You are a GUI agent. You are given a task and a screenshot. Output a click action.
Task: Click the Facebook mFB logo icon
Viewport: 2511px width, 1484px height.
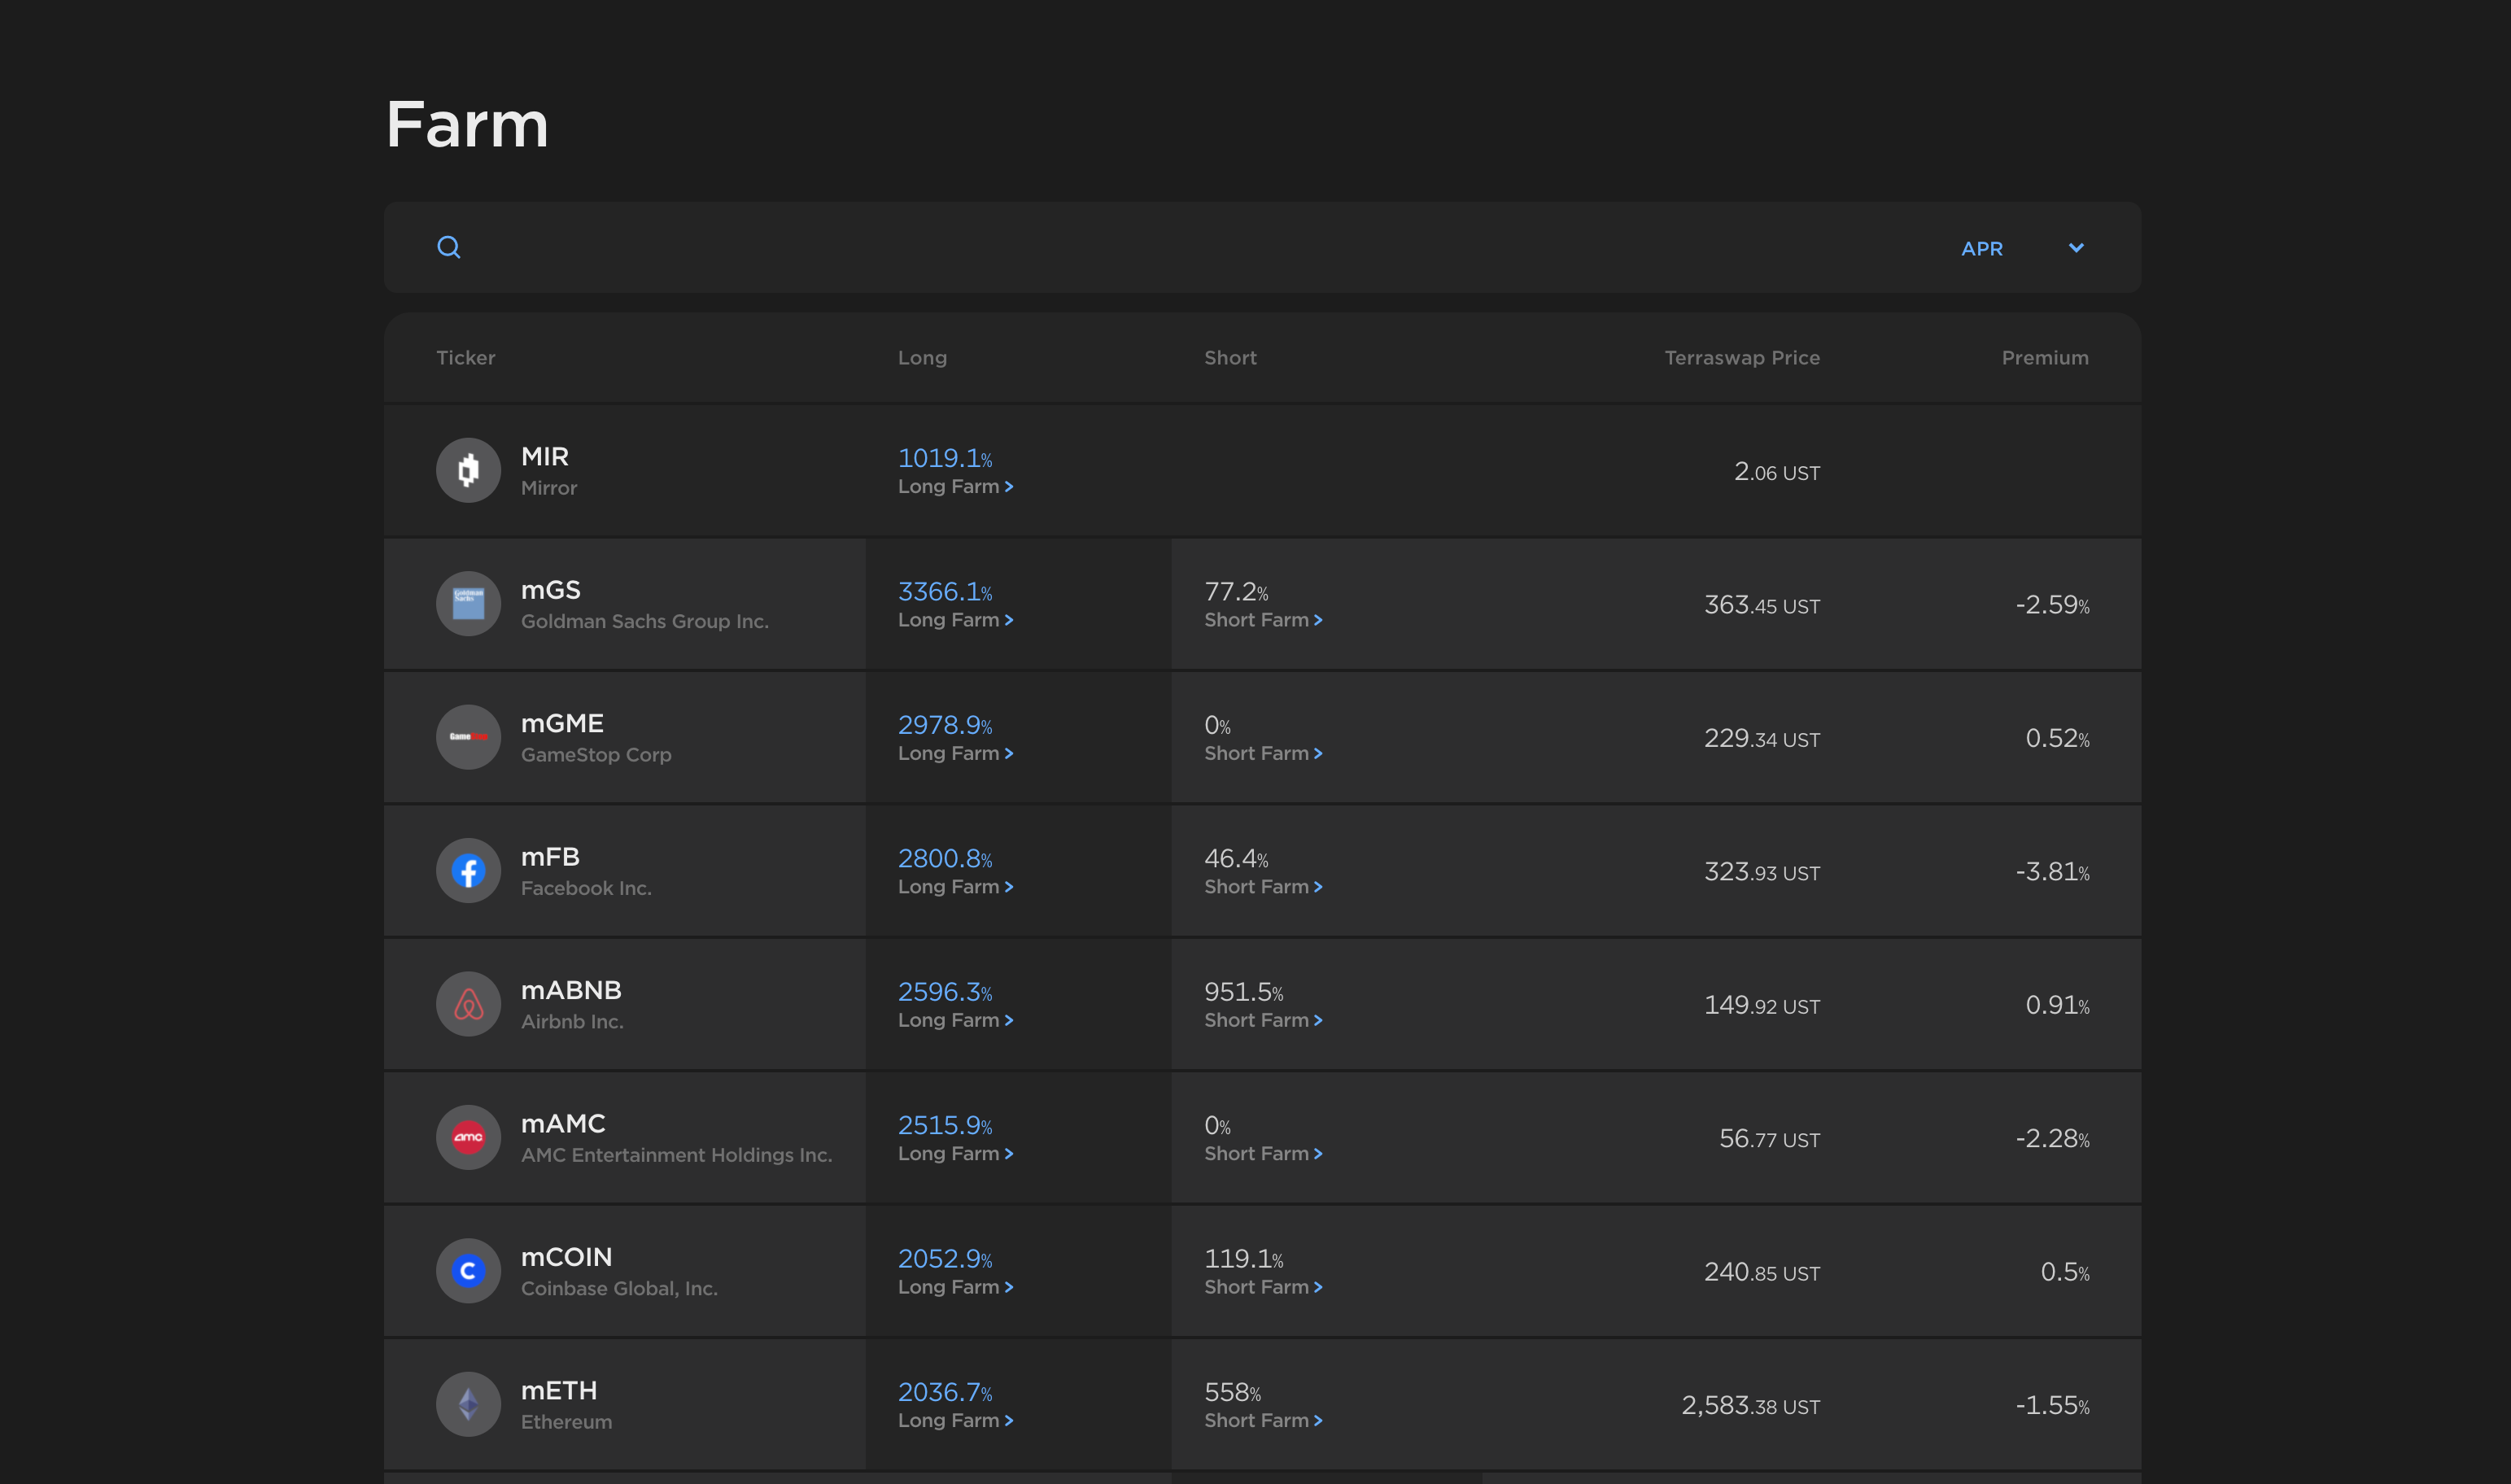point(468,871)
